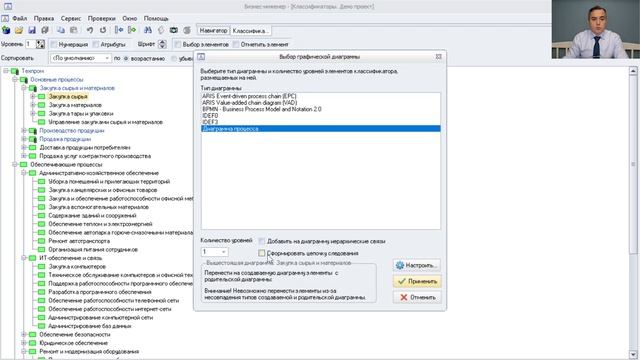Click the Применить button

(x=417, y=282)
